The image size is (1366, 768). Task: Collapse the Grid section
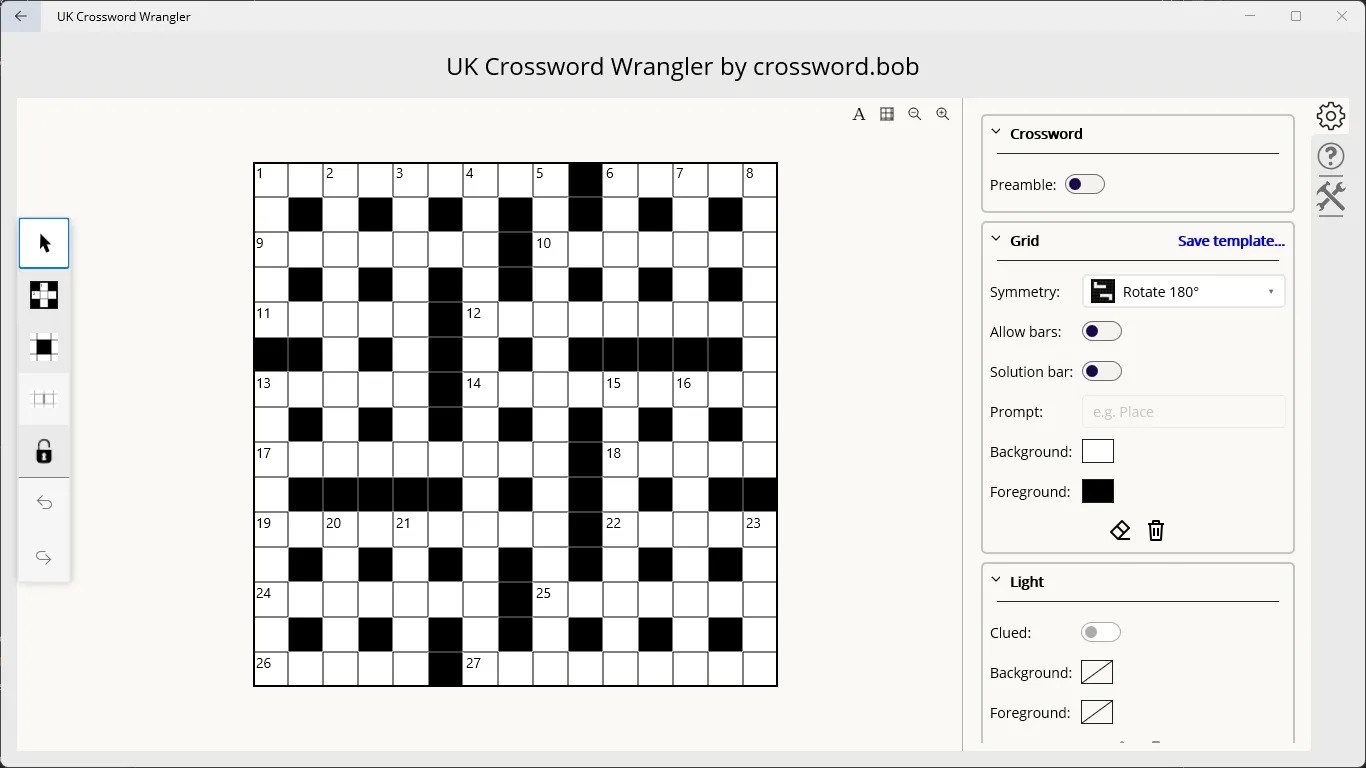996,239
